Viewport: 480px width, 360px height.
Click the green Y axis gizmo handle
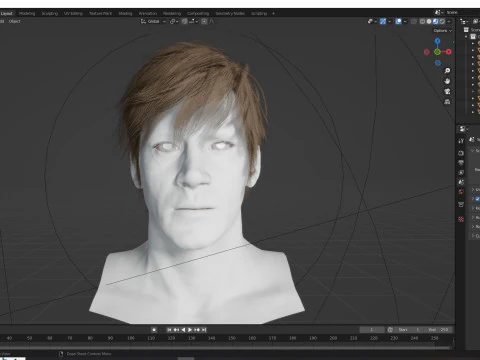pyautogui.click(x=437, y=52)
